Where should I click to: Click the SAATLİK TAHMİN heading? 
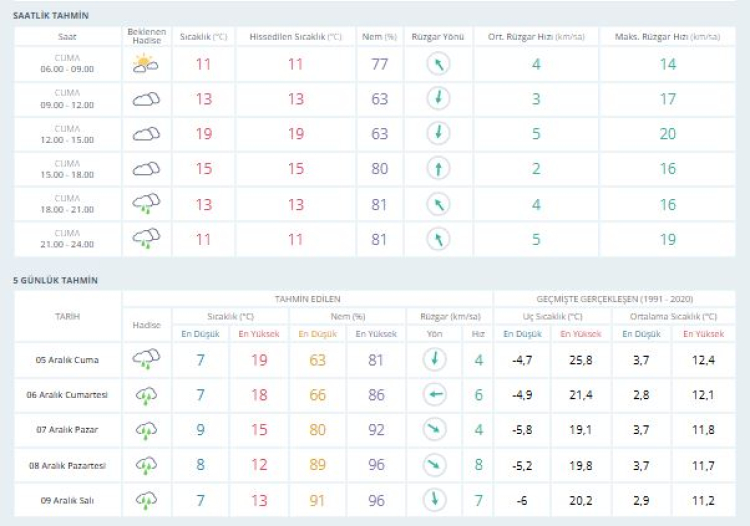pos(50,17)
